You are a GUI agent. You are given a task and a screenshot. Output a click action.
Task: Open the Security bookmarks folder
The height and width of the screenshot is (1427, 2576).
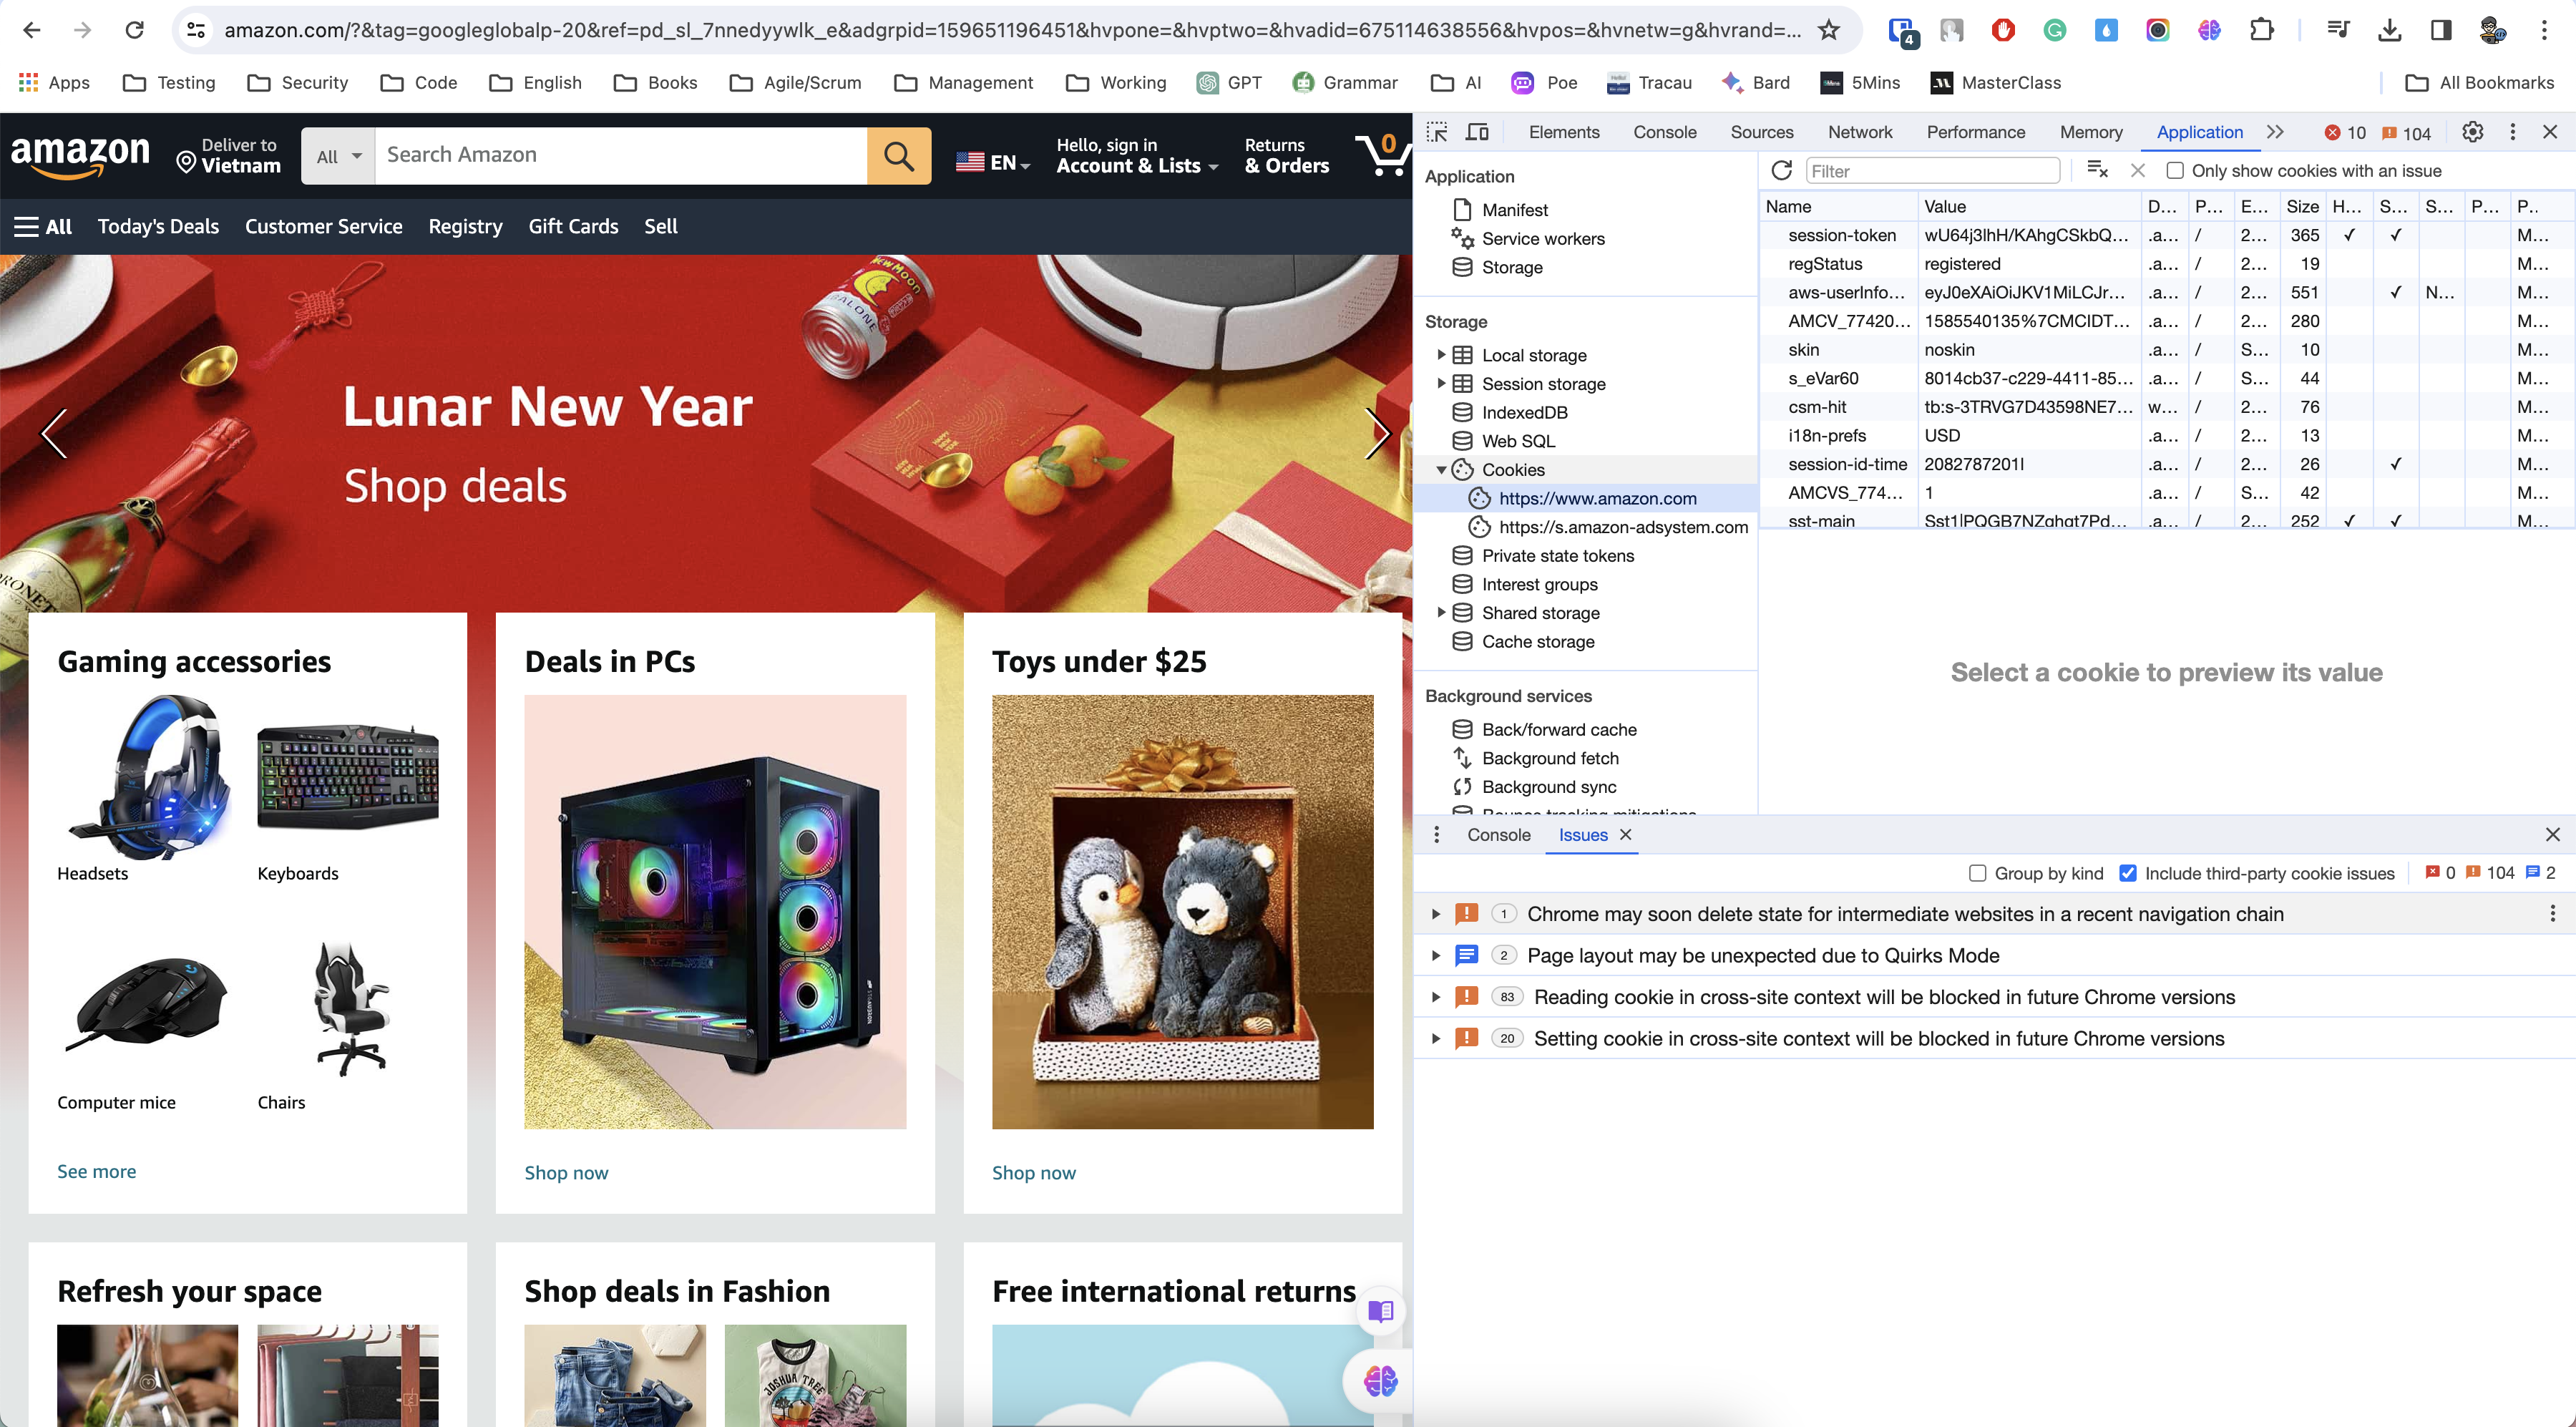pos(298,82)
